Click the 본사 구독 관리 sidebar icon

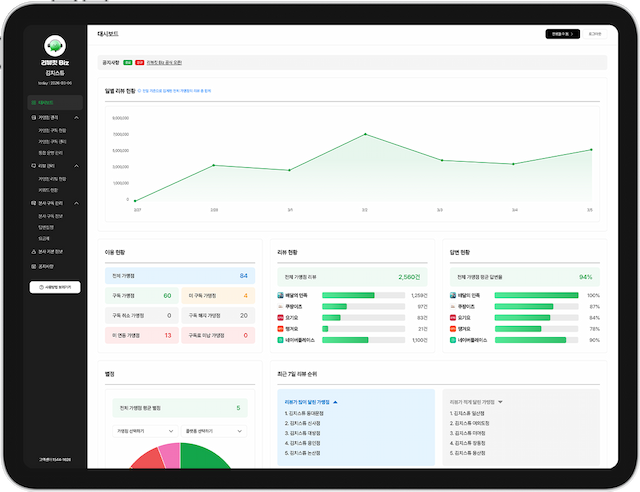coord(34,203)
